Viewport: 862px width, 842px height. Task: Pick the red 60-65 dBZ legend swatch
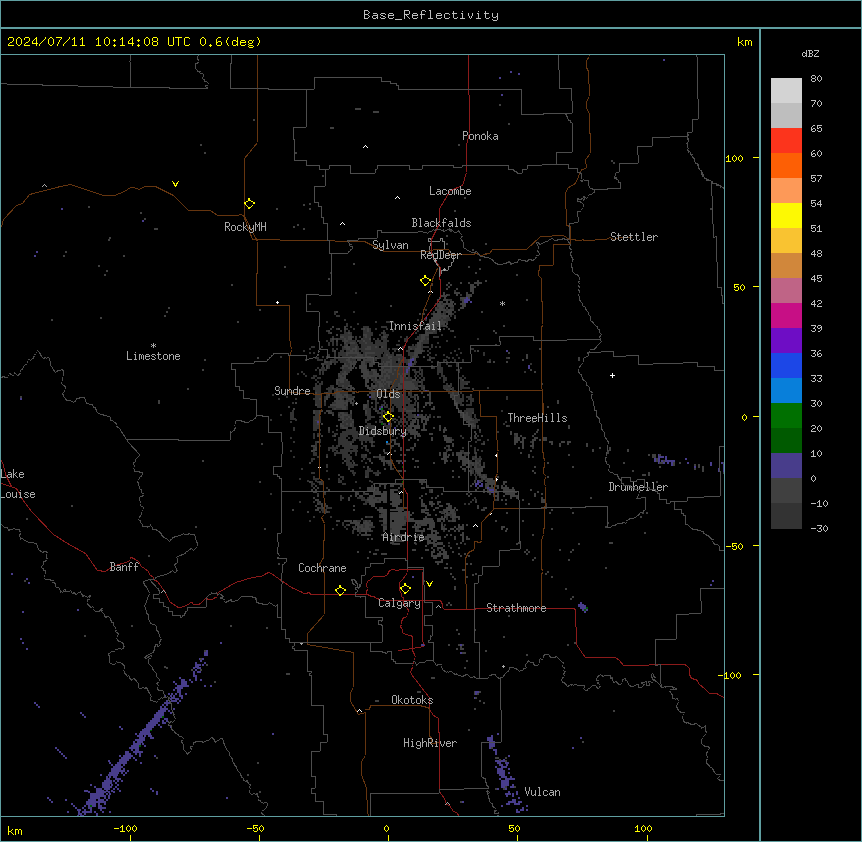(x=786, y=141)
